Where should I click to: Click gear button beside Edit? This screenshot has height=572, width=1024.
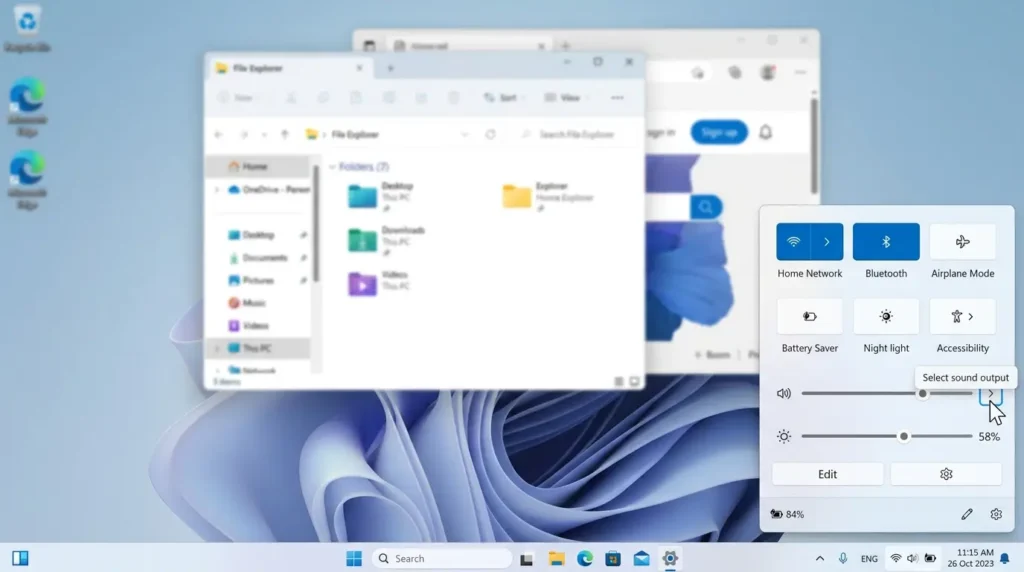click(946, 474)
